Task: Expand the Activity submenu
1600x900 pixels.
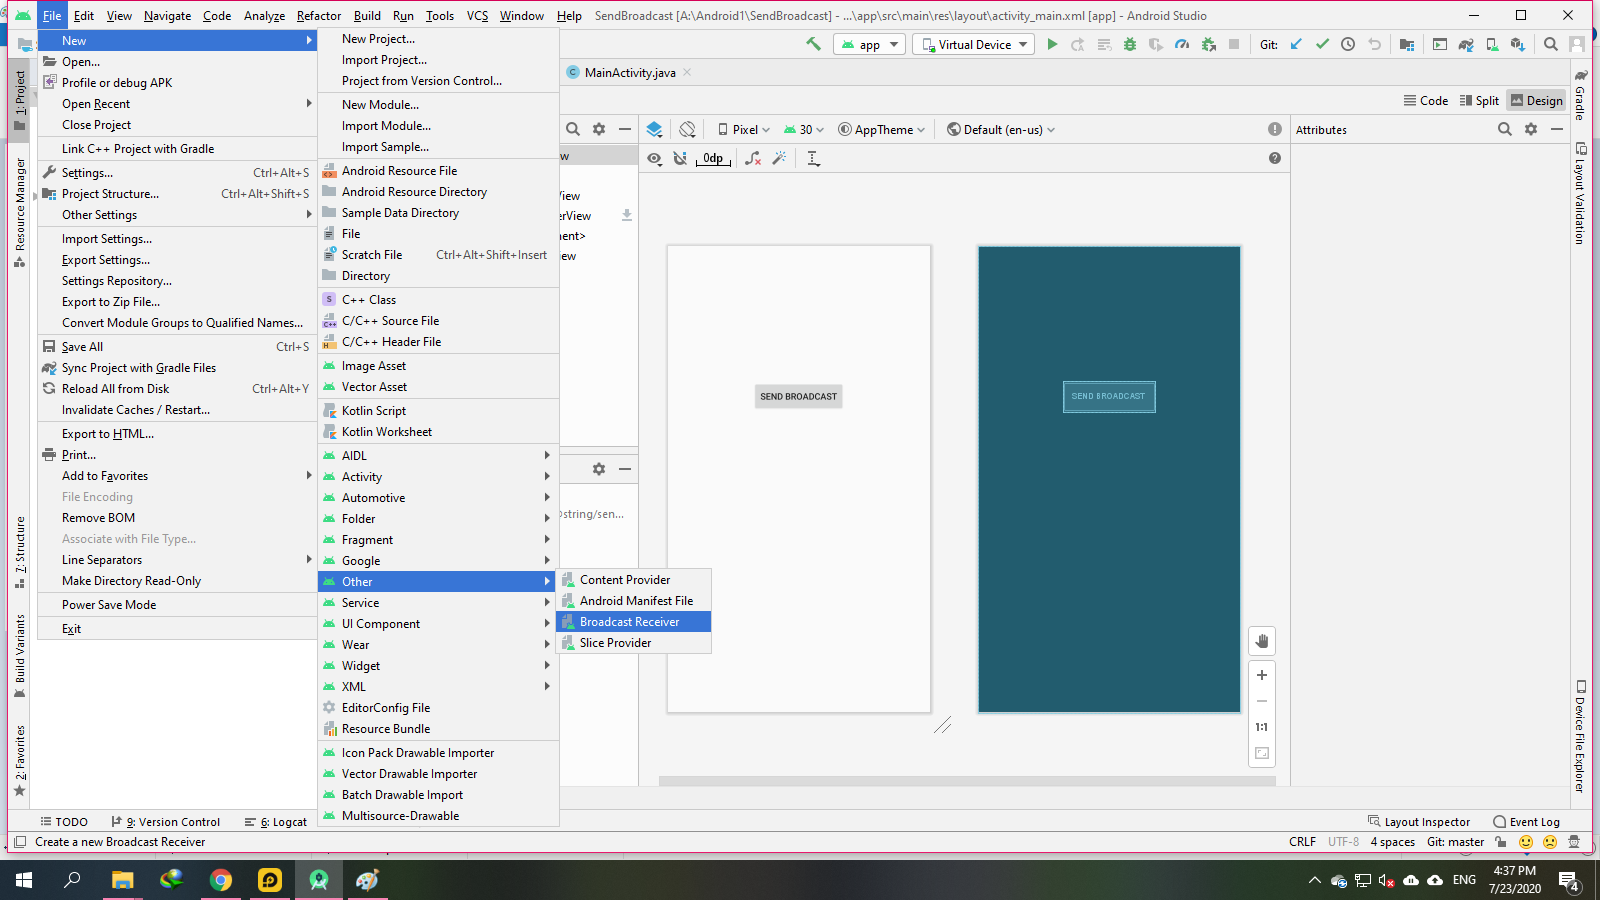Action: point(438,476)
